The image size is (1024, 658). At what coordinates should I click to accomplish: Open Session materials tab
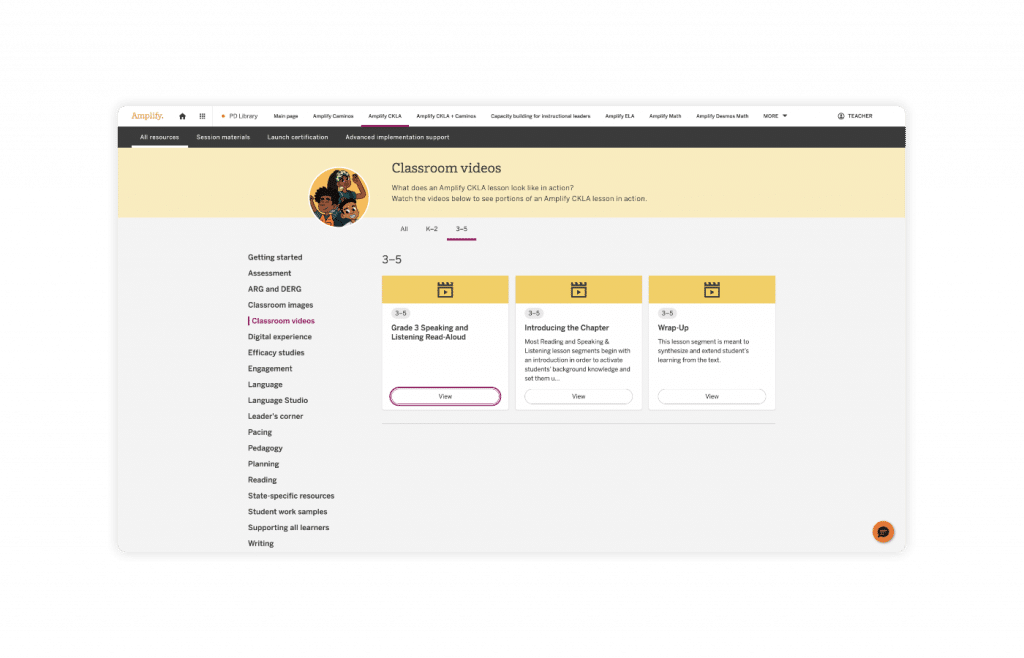click(223, 137)
